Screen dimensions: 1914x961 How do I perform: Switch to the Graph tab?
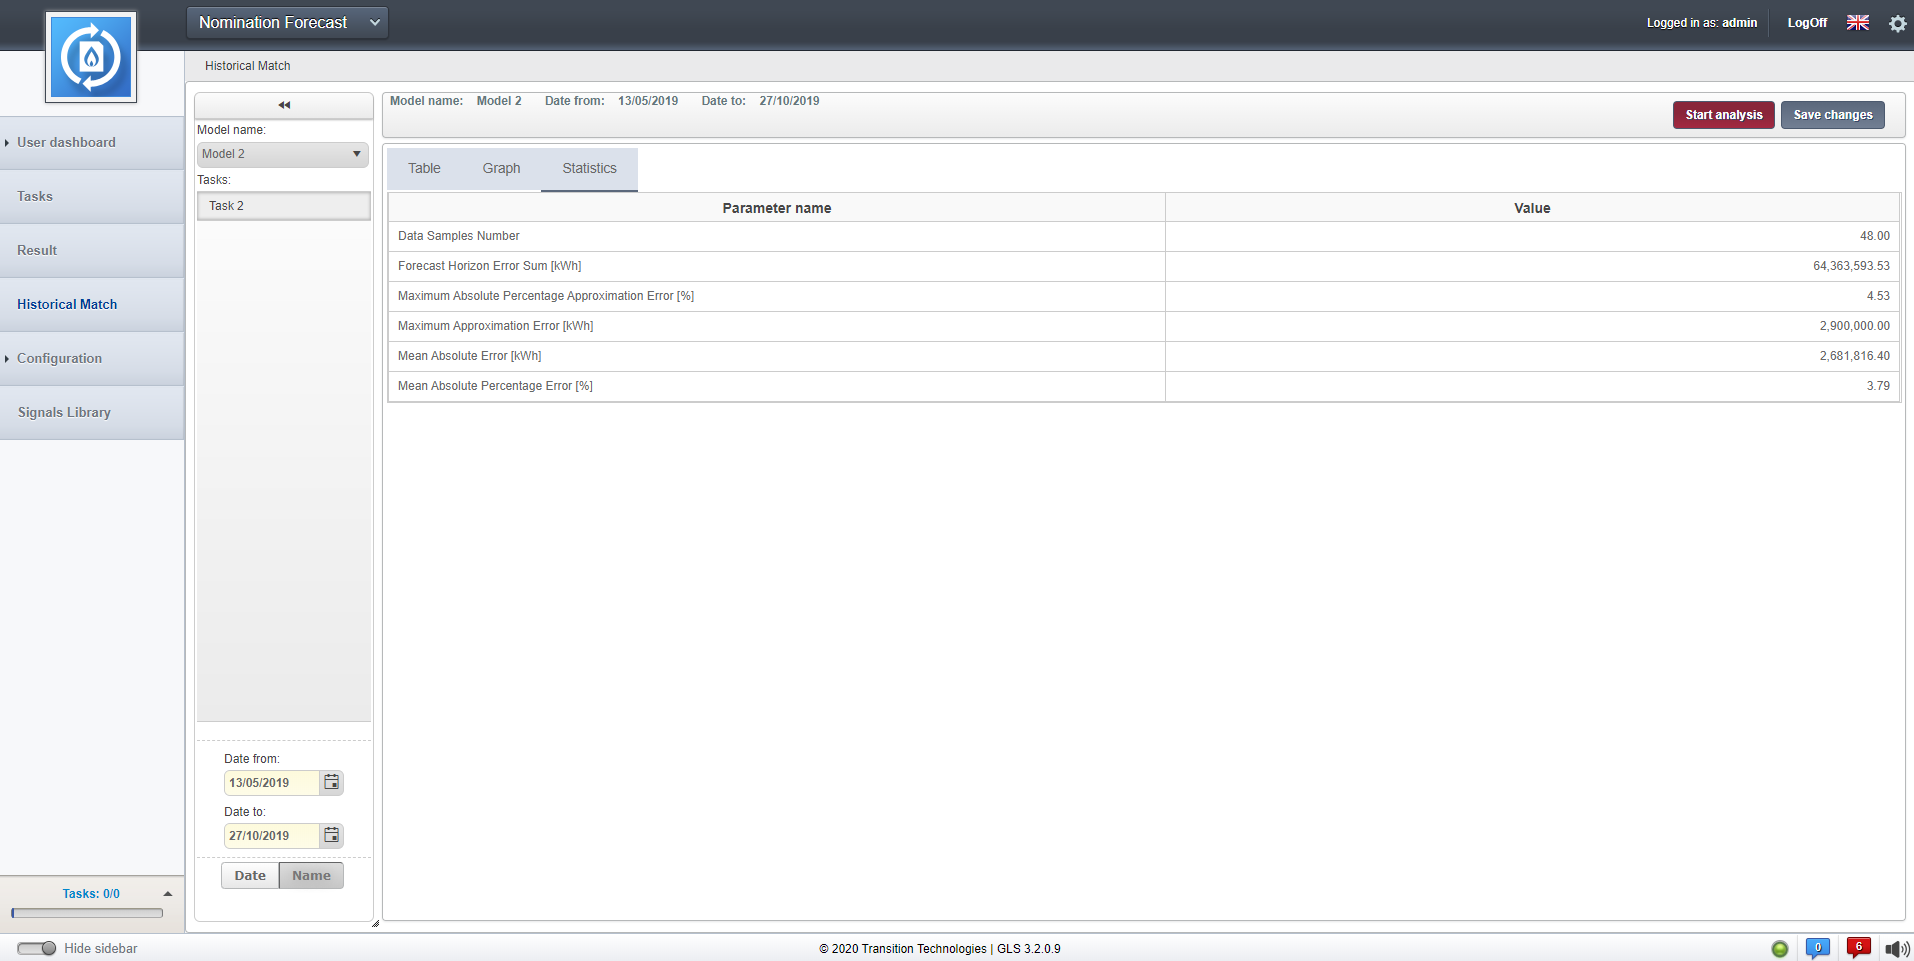pos(501,168)
